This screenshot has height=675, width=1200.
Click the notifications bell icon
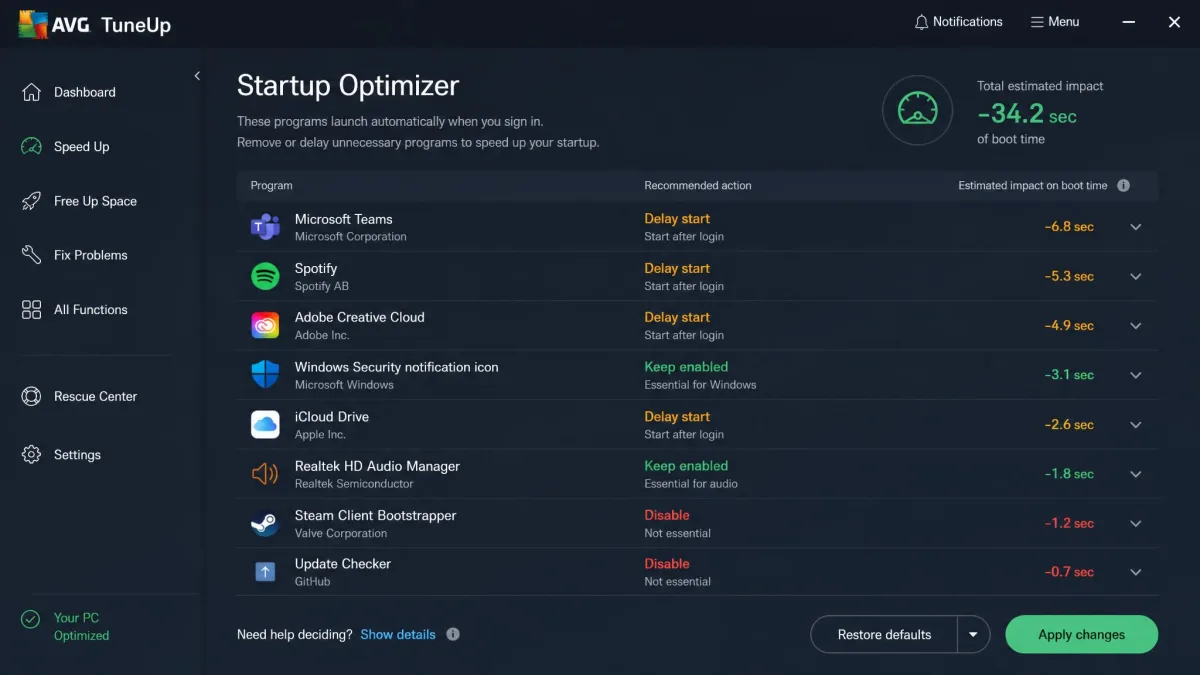pos(921,22)
